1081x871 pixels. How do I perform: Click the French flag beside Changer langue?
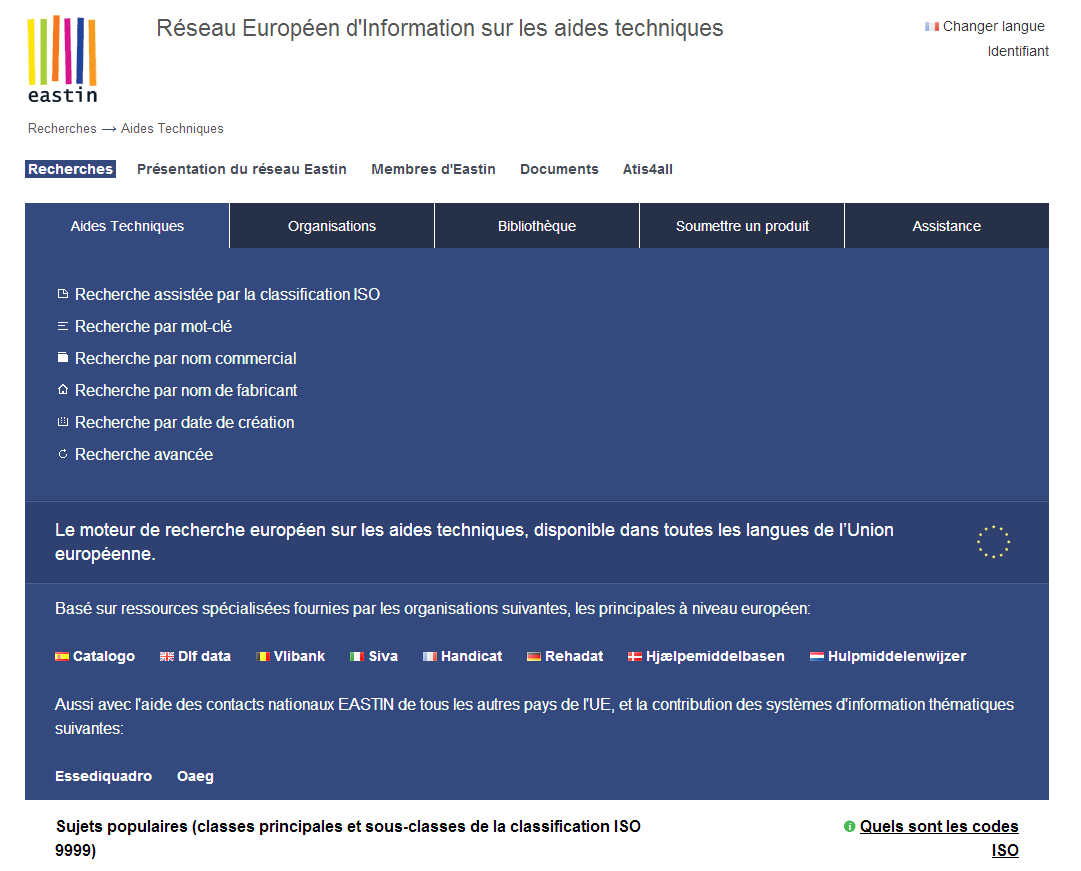point(932,27)
